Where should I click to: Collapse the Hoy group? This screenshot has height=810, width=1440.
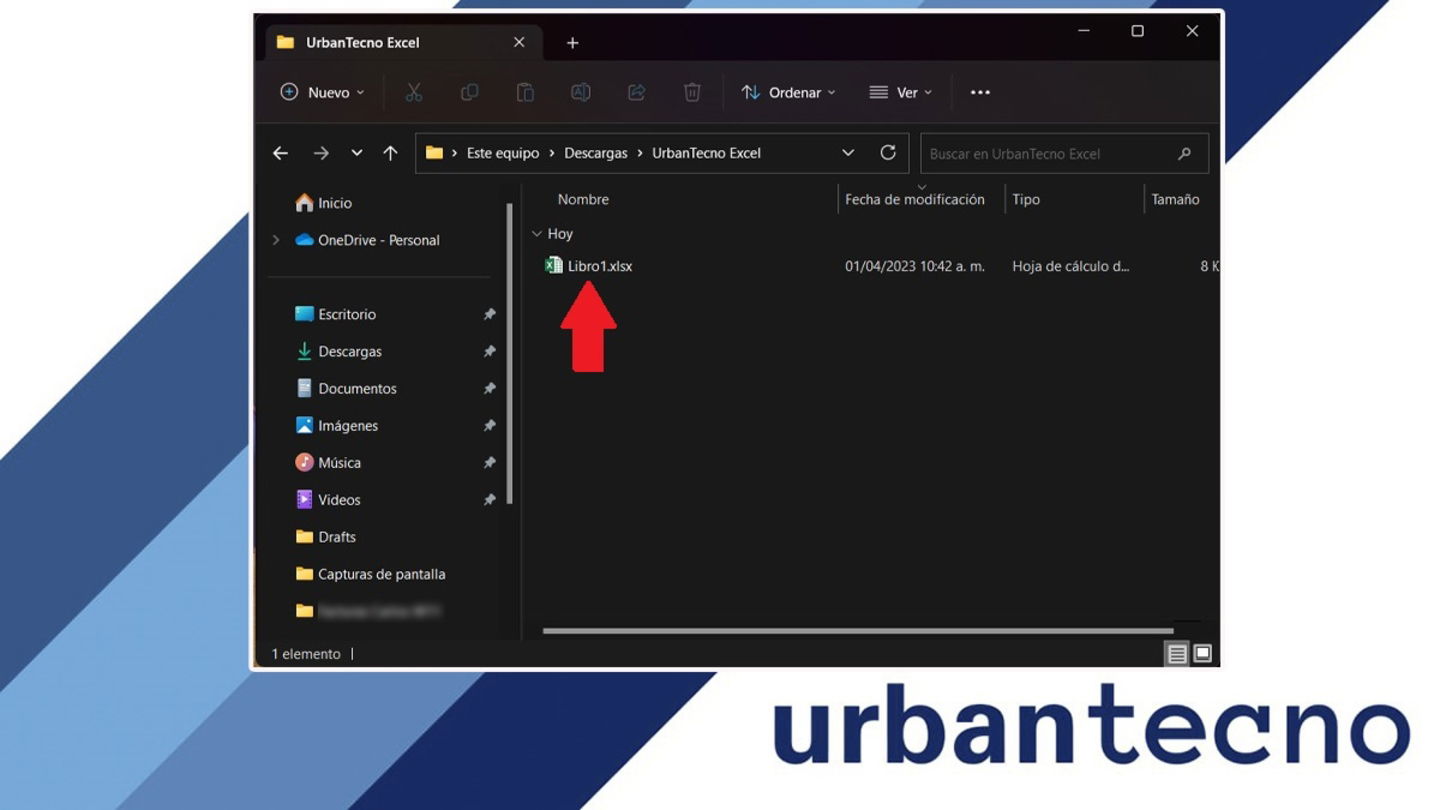tap(537, 233)
